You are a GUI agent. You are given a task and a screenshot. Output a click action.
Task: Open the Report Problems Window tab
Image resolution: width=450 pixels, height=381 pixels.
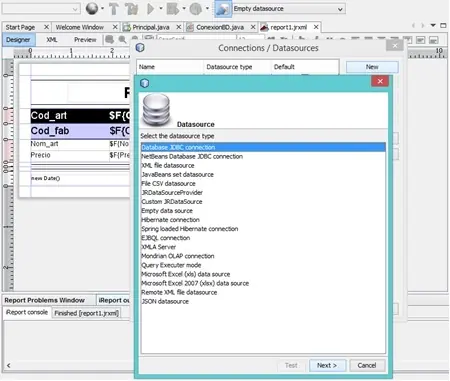(44, 300)
